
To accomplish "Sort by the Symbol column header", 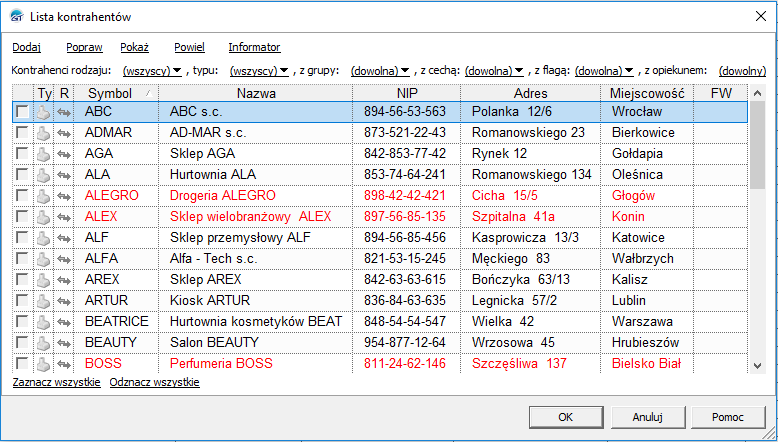I will (x=116, y=93).
